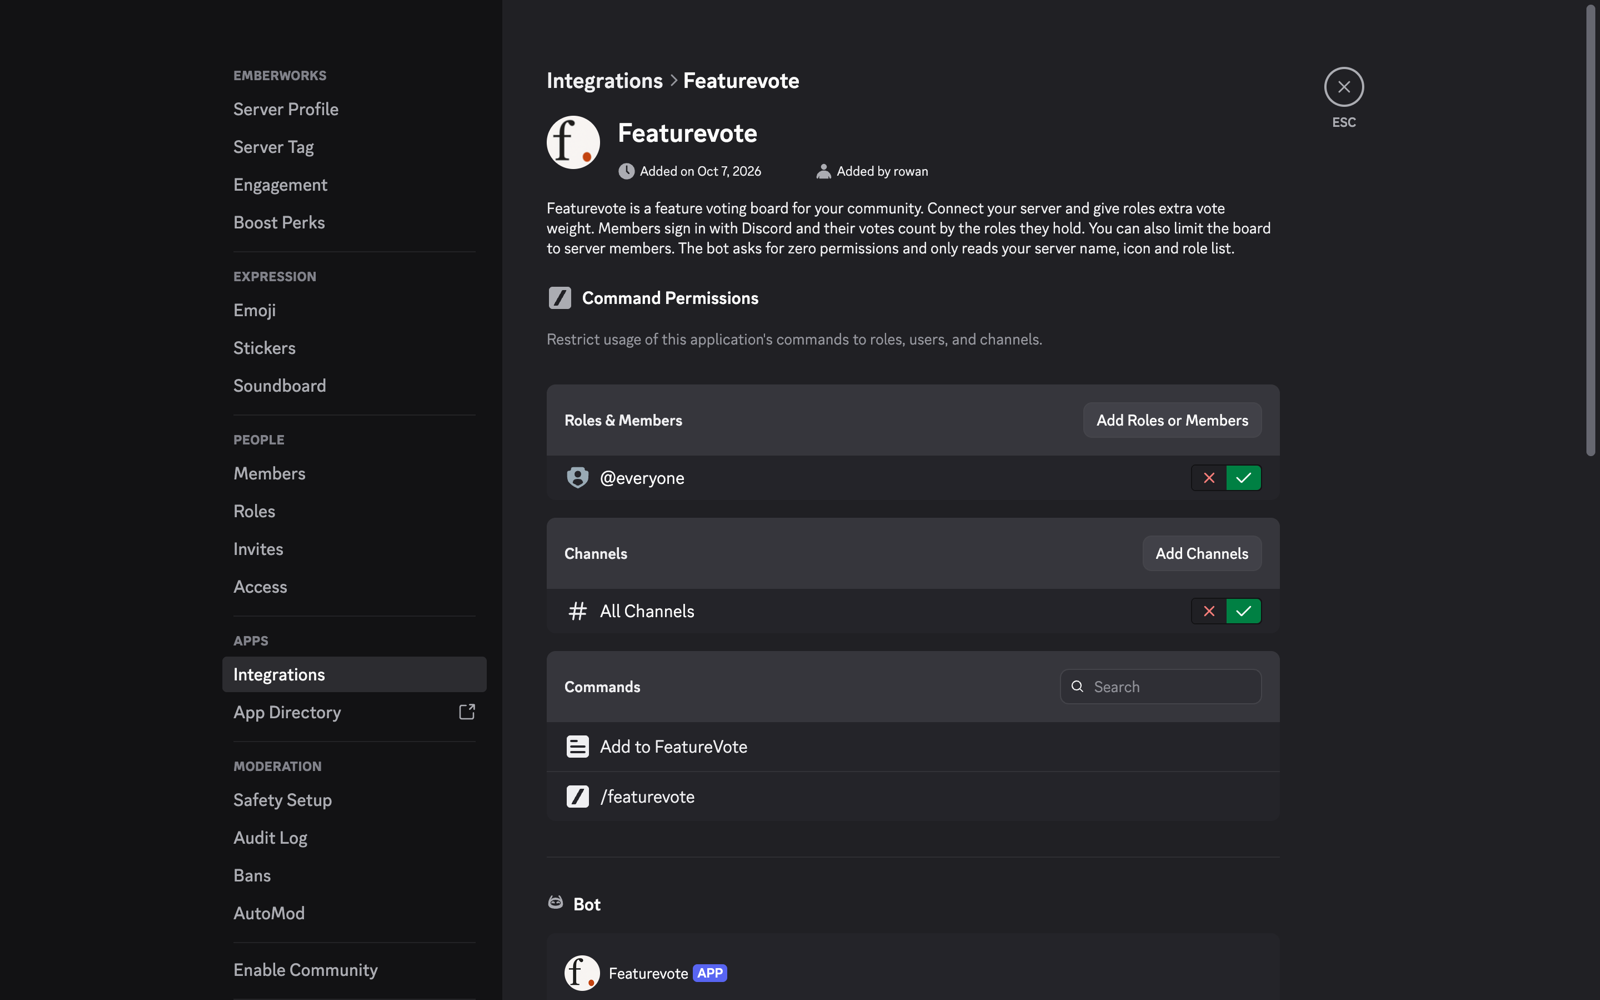Click Enable Community option
Screen dimensions: 1600x1000
(x=354, y=970)
